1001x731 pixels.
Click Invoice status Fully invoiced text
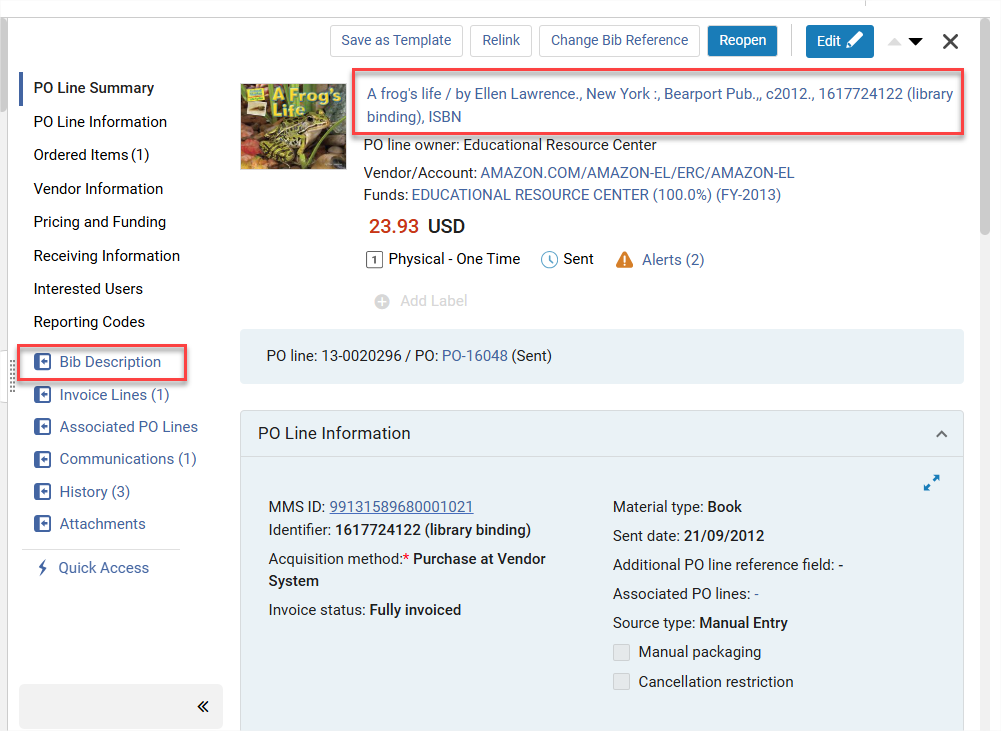[x=365, y=610]
